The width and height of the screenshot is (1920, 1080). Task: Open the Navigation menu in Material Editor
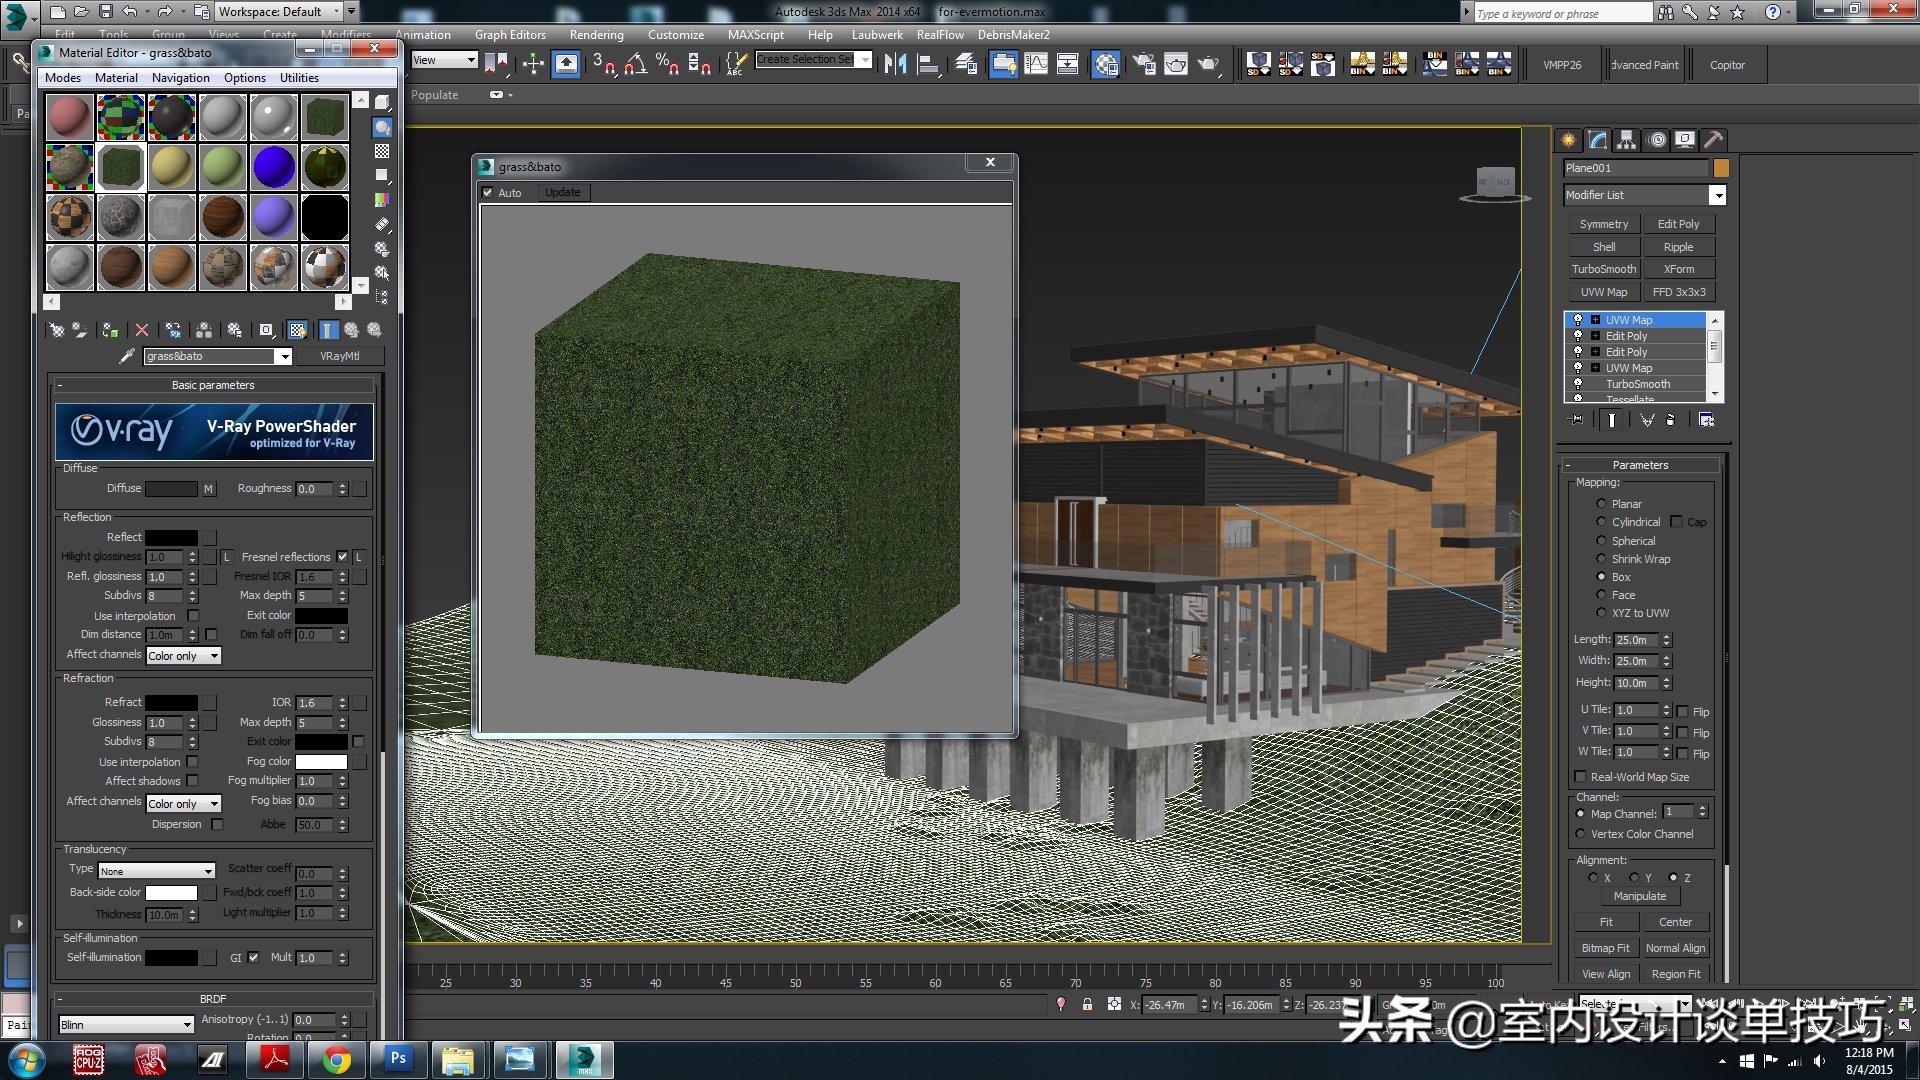[180, 78]
